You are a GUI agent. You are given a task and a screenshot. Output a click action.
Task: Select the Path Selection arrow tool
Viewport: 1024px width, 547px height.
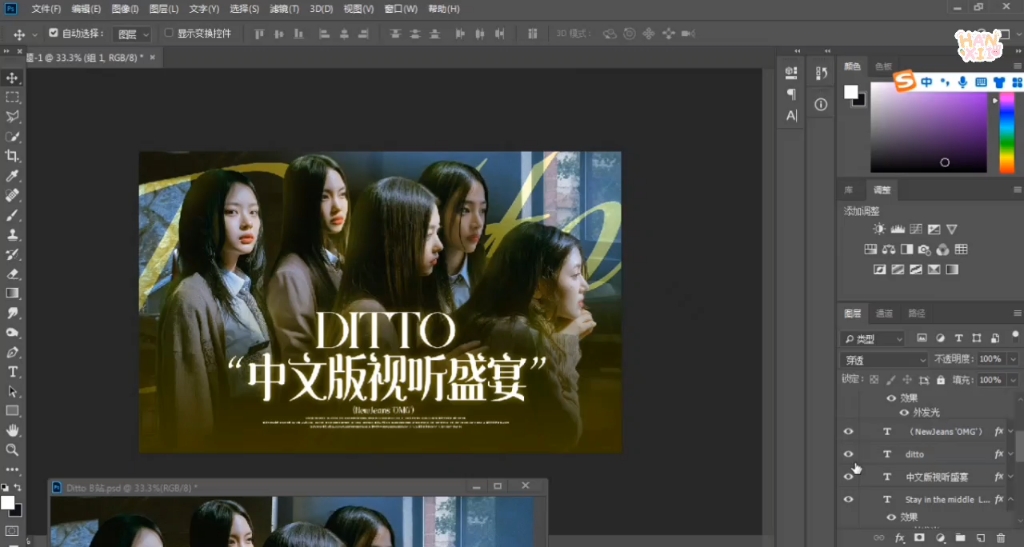12,391
